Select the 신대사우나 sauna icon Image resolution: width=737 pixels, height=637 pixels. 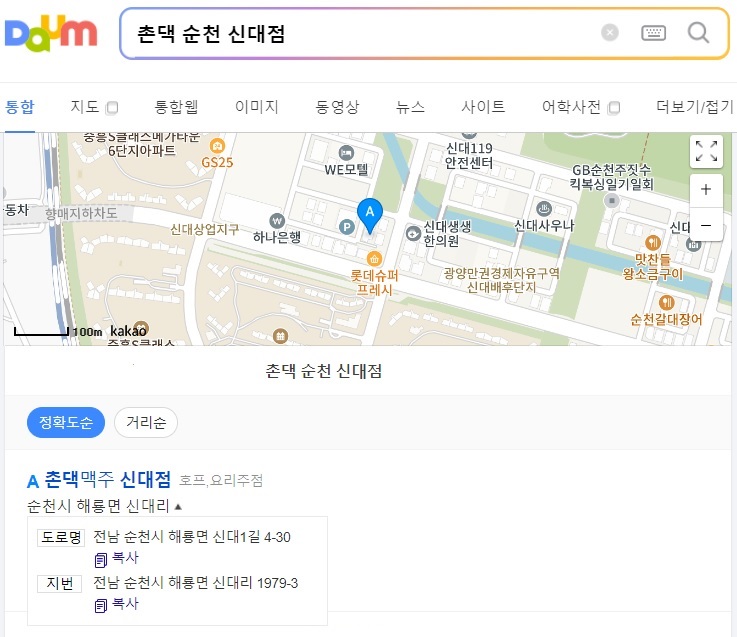pos(544,208)
